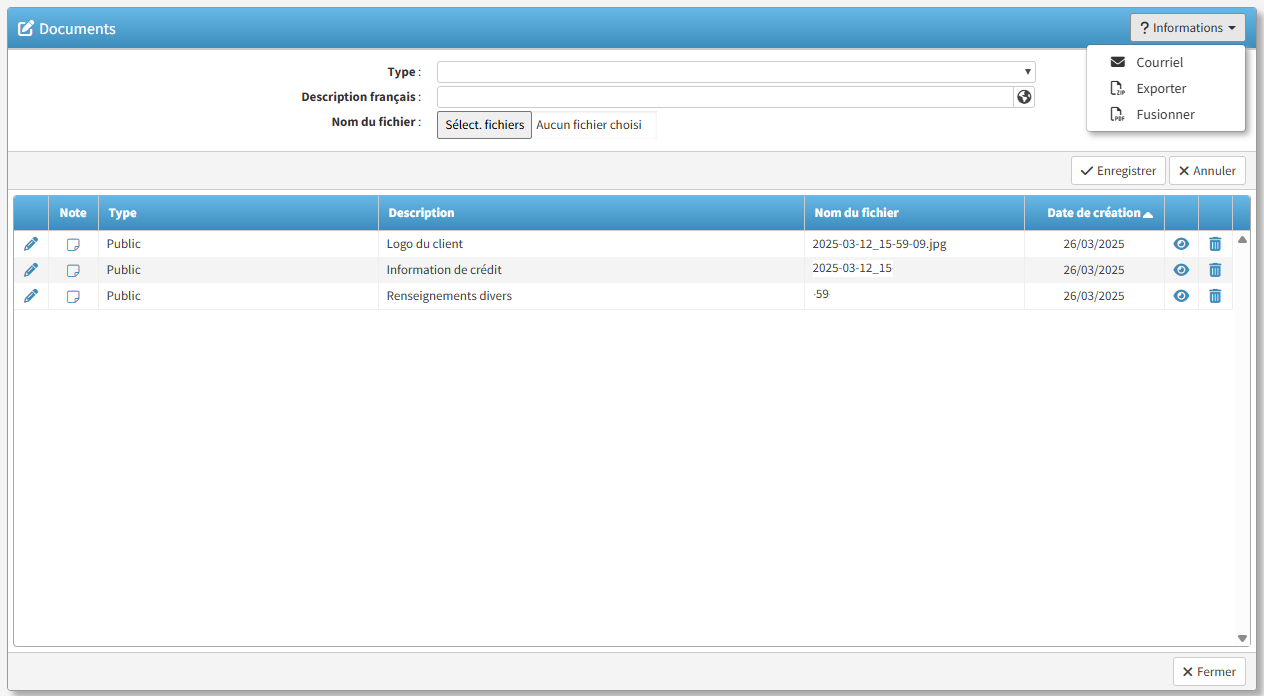Click the -59 filename cell

(914, 296)
